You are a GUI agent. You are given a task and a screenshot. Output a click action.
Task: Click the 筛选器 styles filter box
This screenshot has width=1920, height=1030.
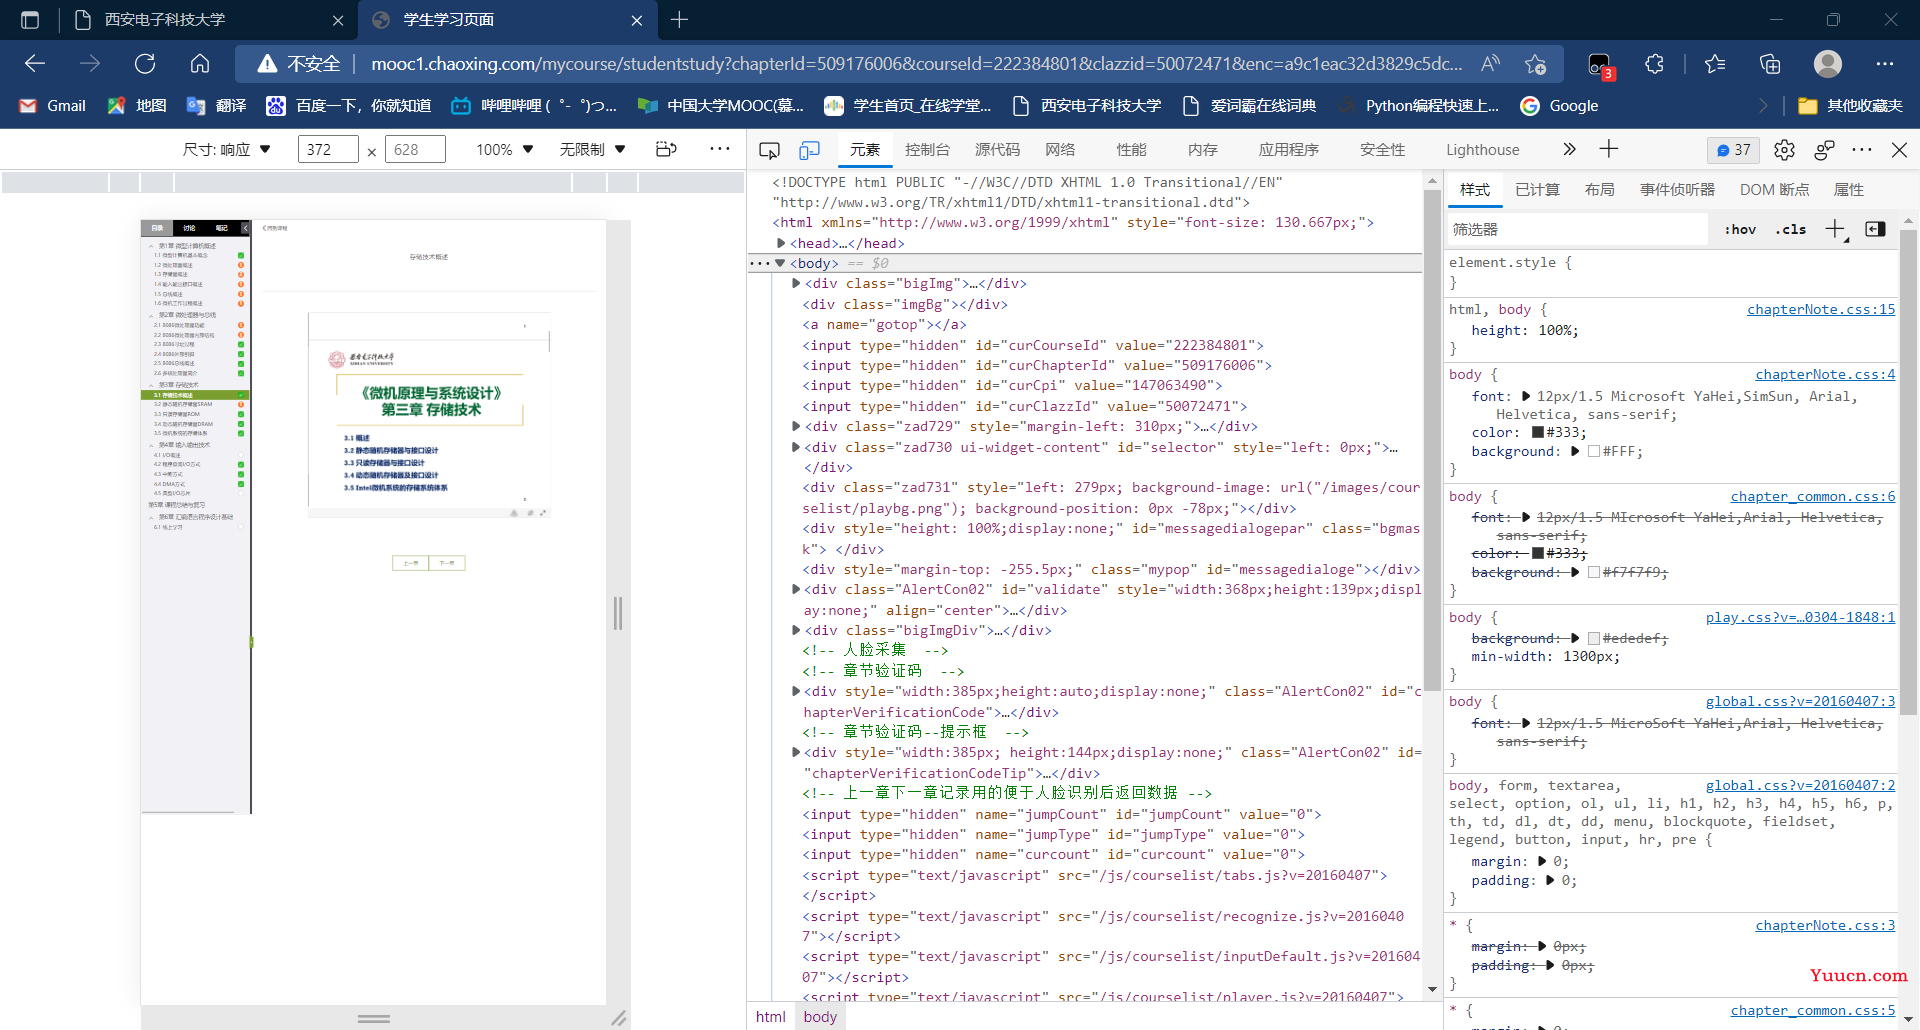pos(1578,229)
